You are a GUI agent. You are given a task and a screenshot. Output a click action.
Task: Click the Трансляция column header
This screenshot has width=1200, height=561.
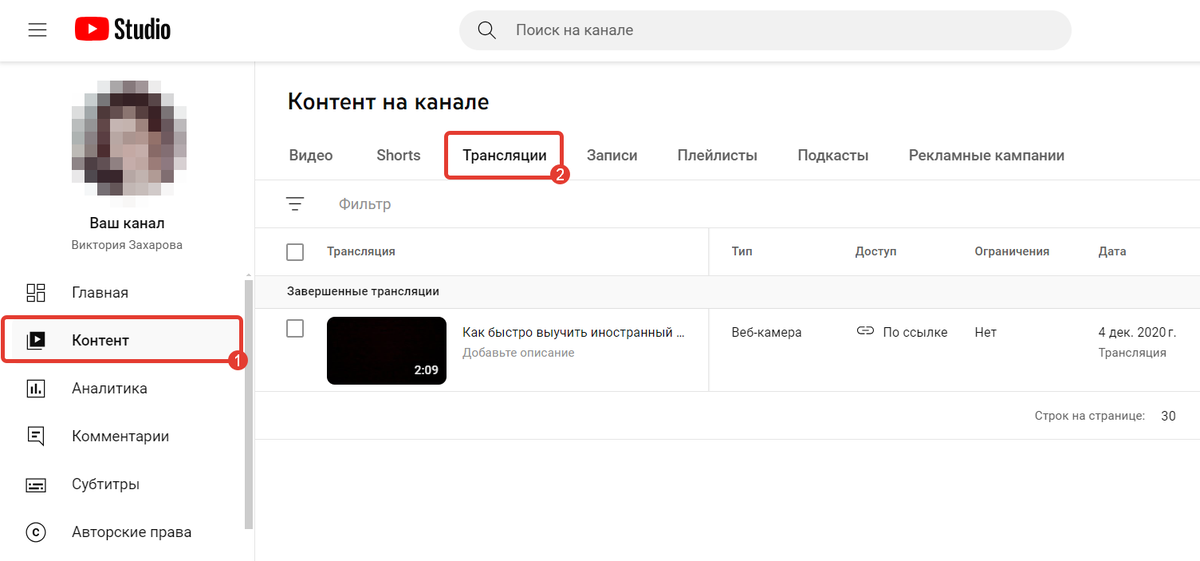pyautogui.click(x=361, y=252)
